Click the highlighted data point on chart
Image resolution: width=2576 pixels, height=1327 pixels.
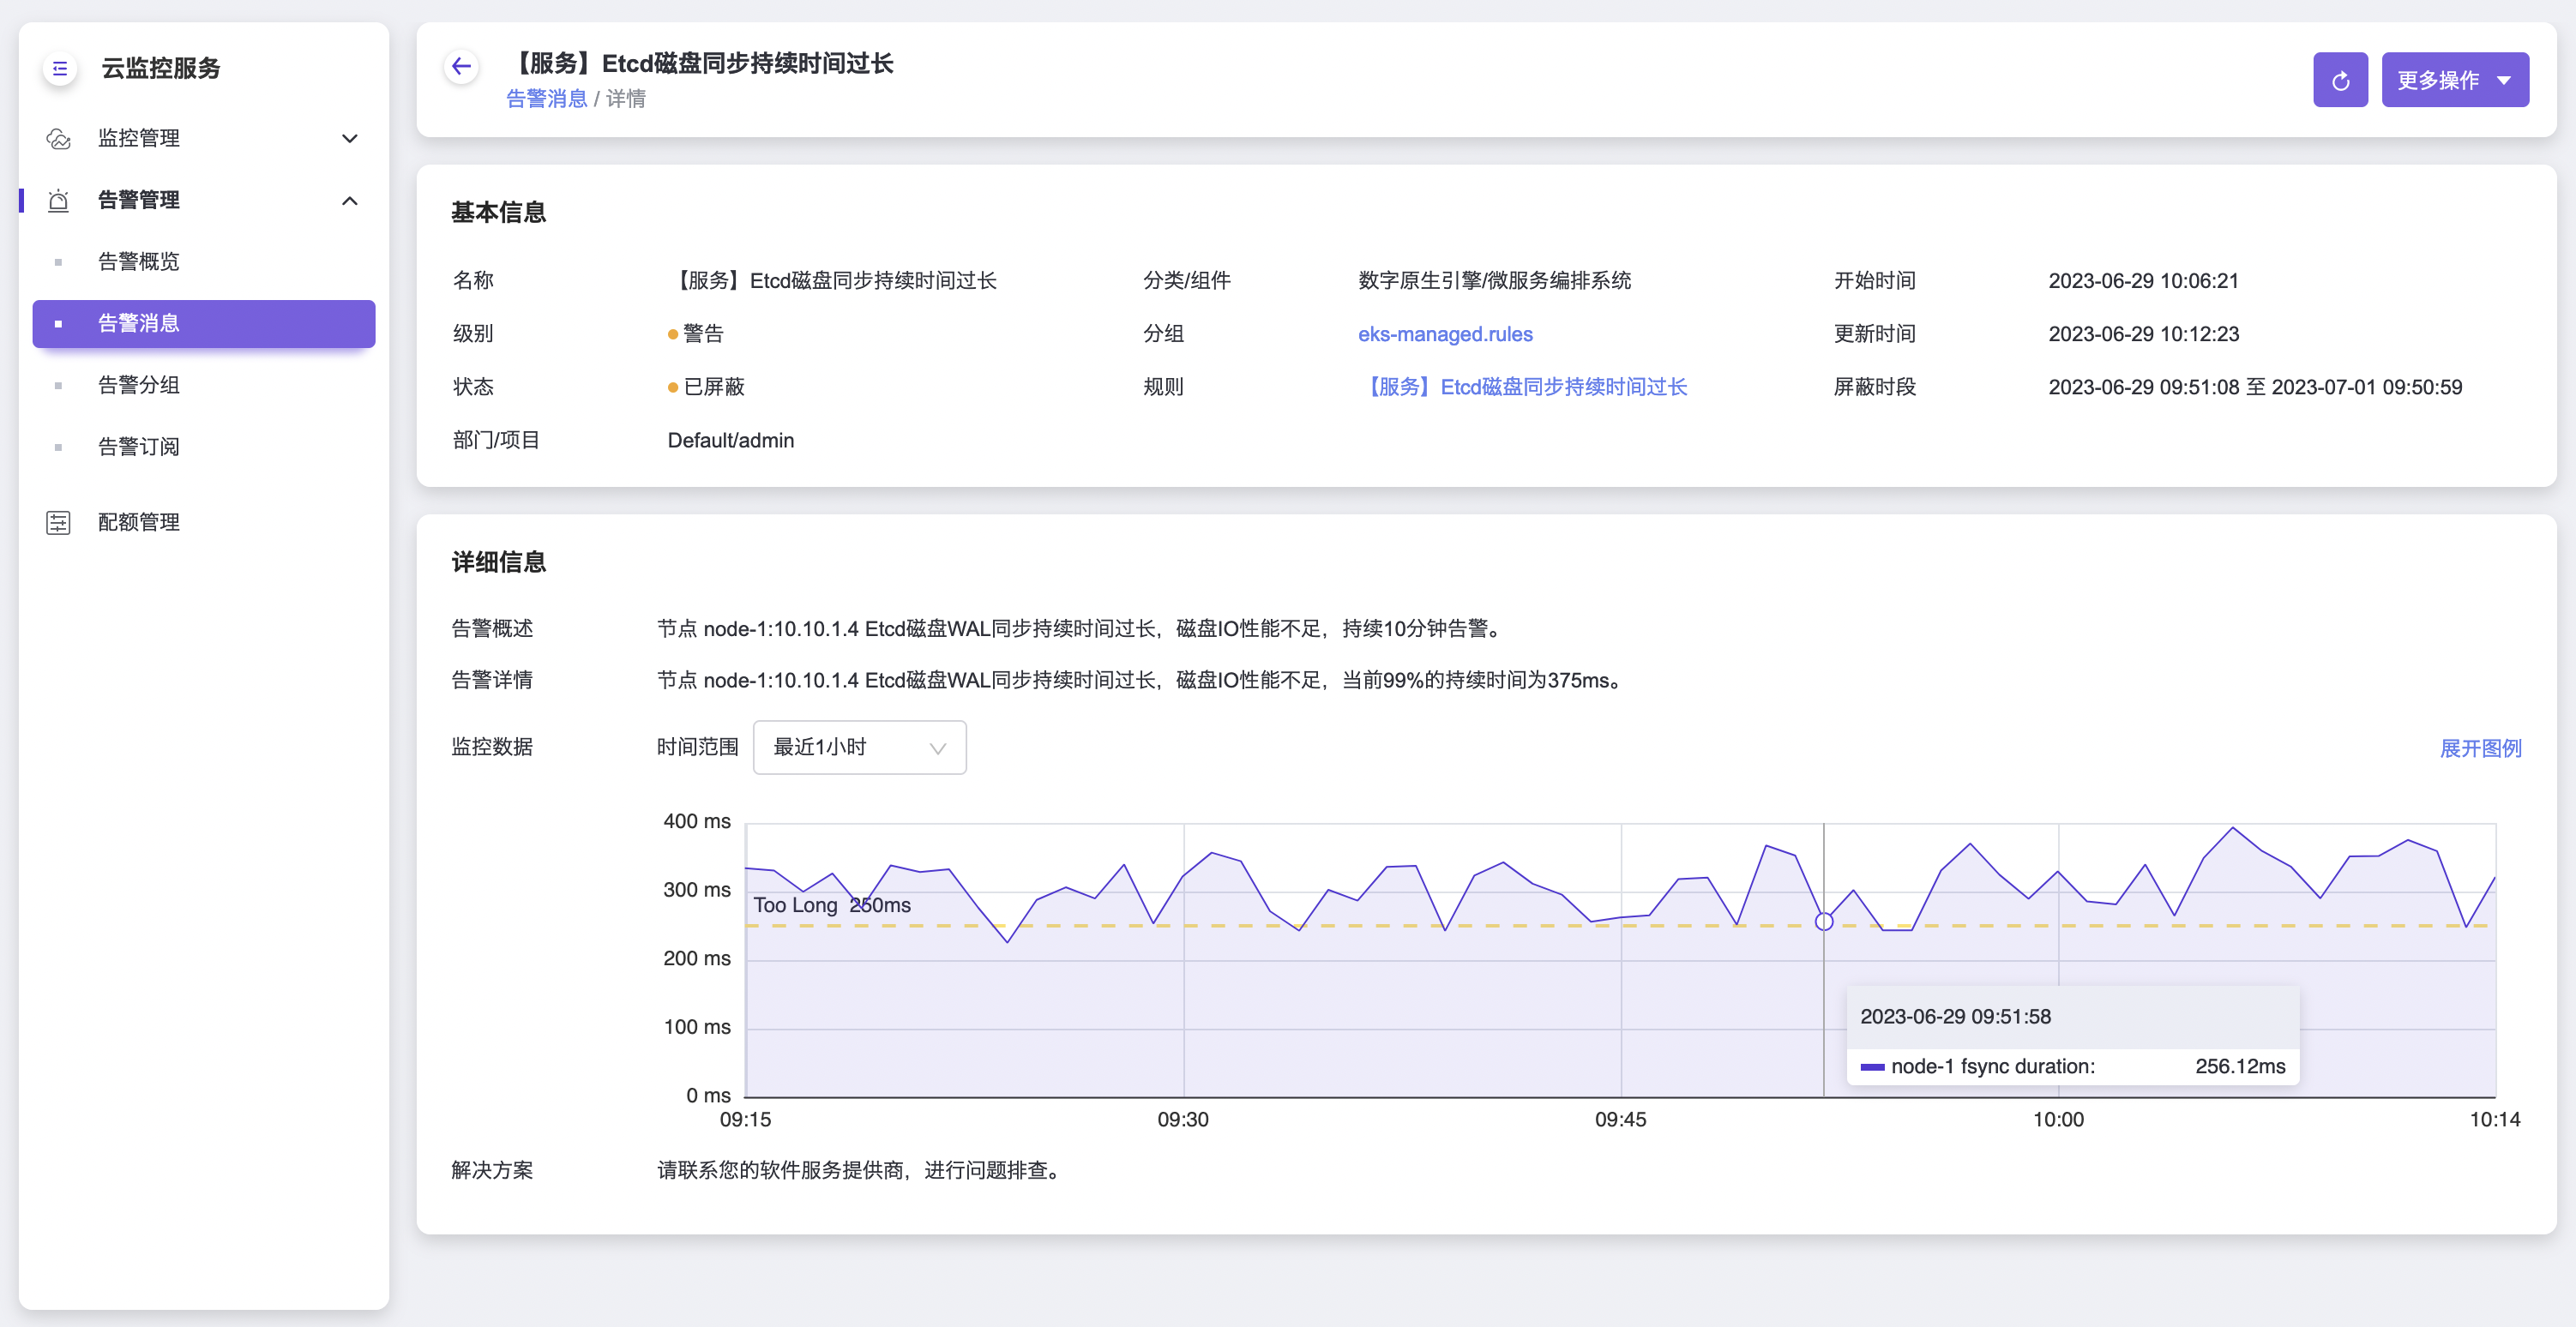click(x=1823, y=921)
